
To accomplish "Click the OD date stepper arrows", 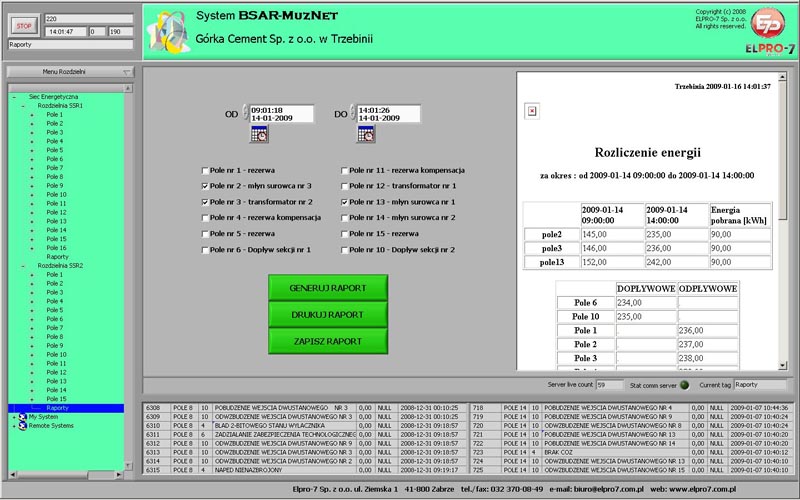I will coord(245,111).
